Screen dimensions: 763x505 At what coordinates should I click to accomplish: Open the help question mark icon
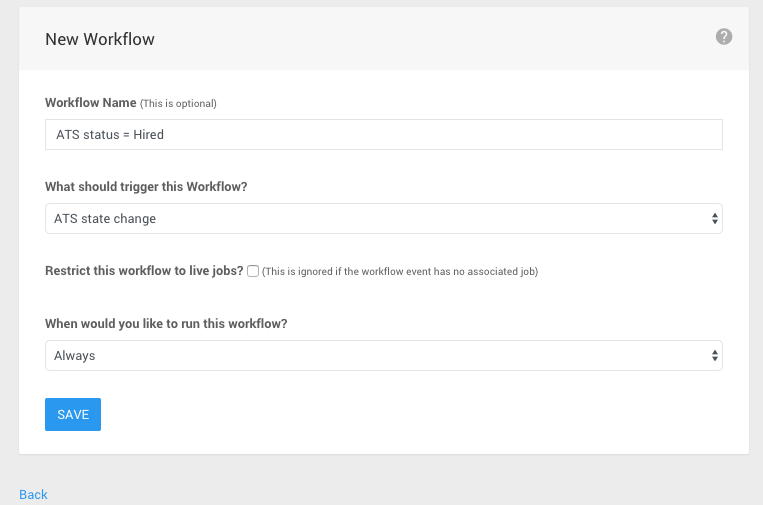(x=724, y=36)
